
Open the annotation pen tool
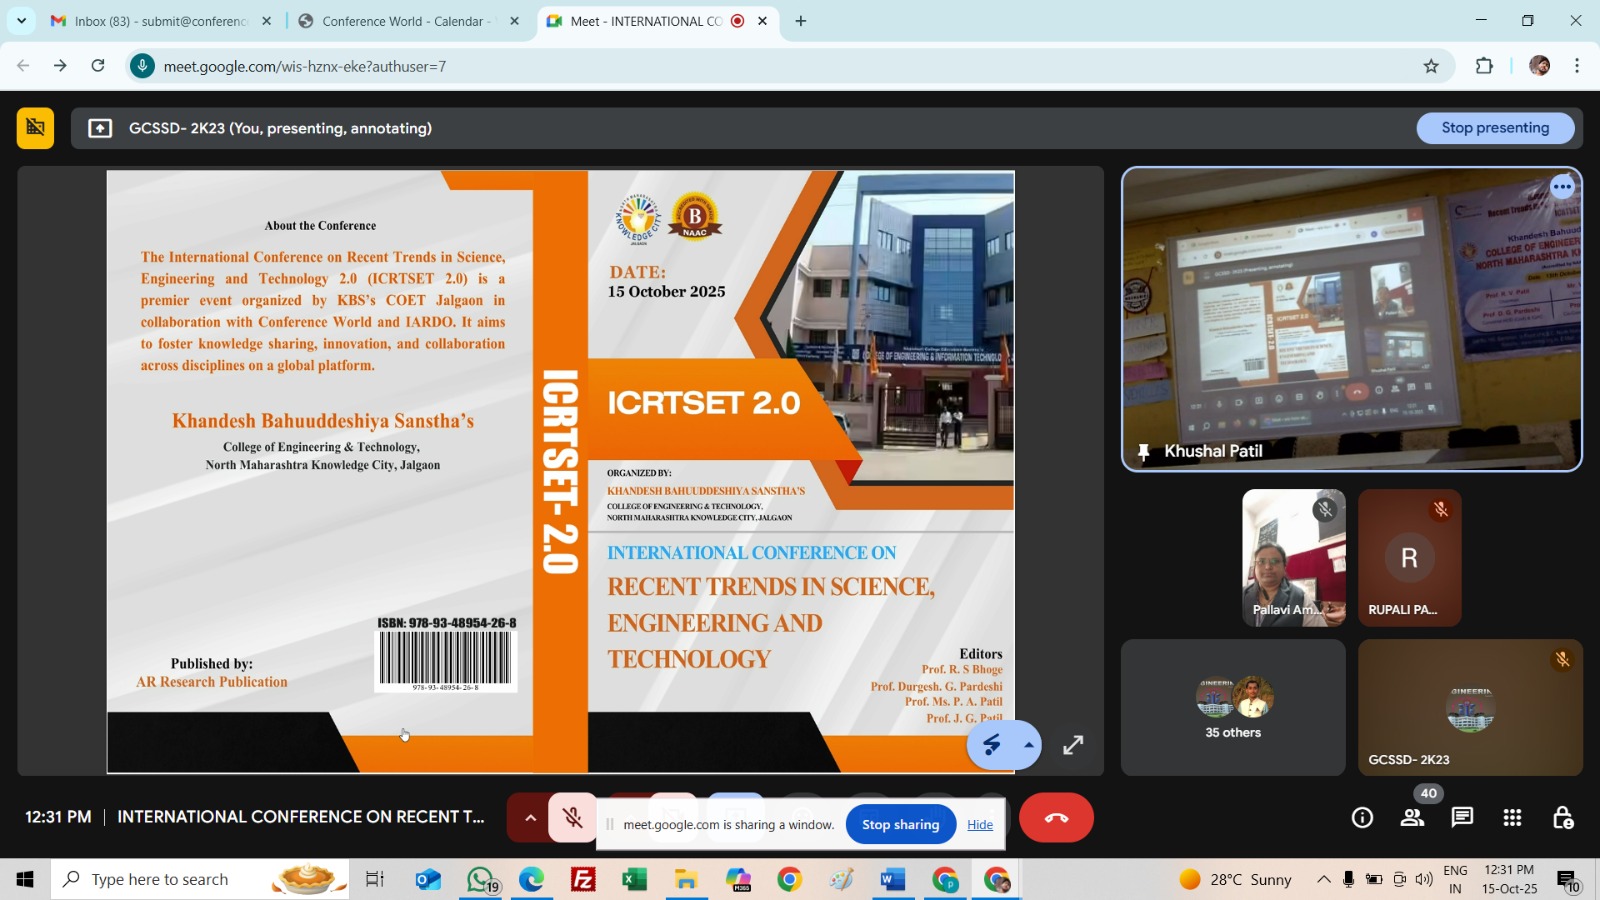coord(991,745)
